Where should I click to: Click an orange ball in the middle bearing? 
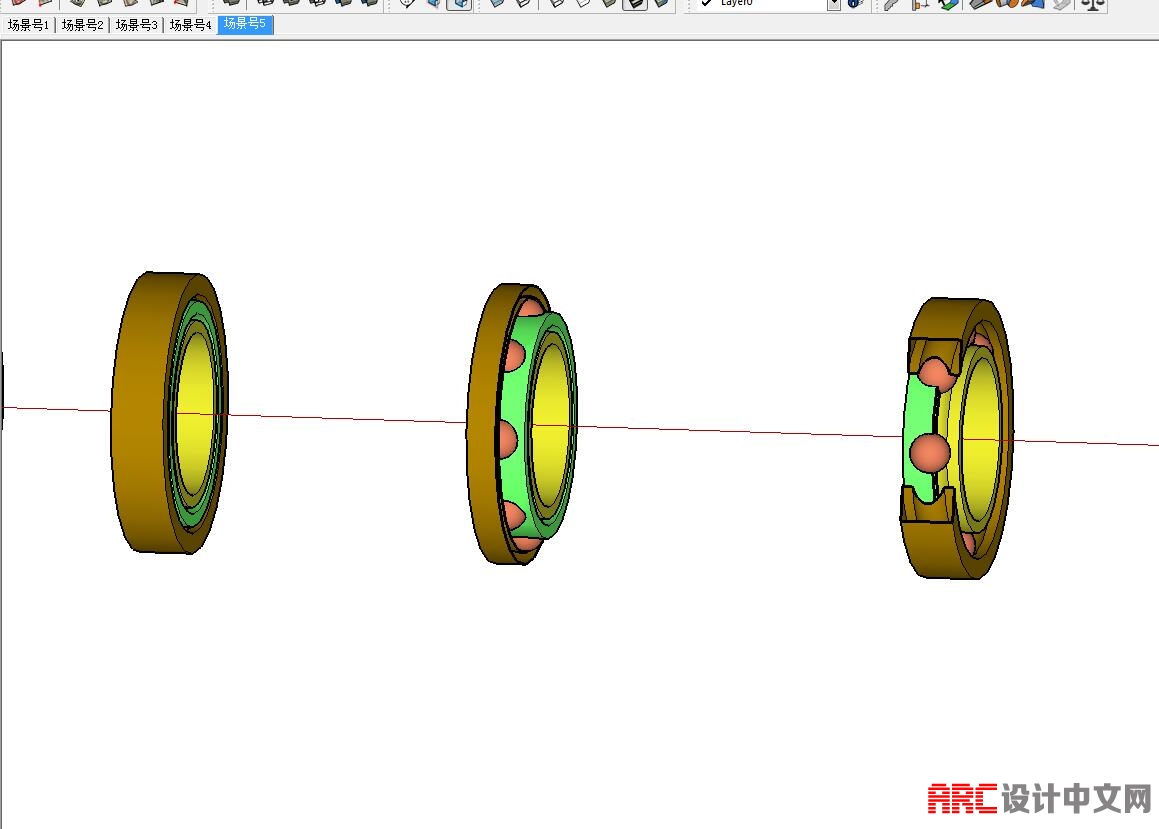tap(507, 438)
